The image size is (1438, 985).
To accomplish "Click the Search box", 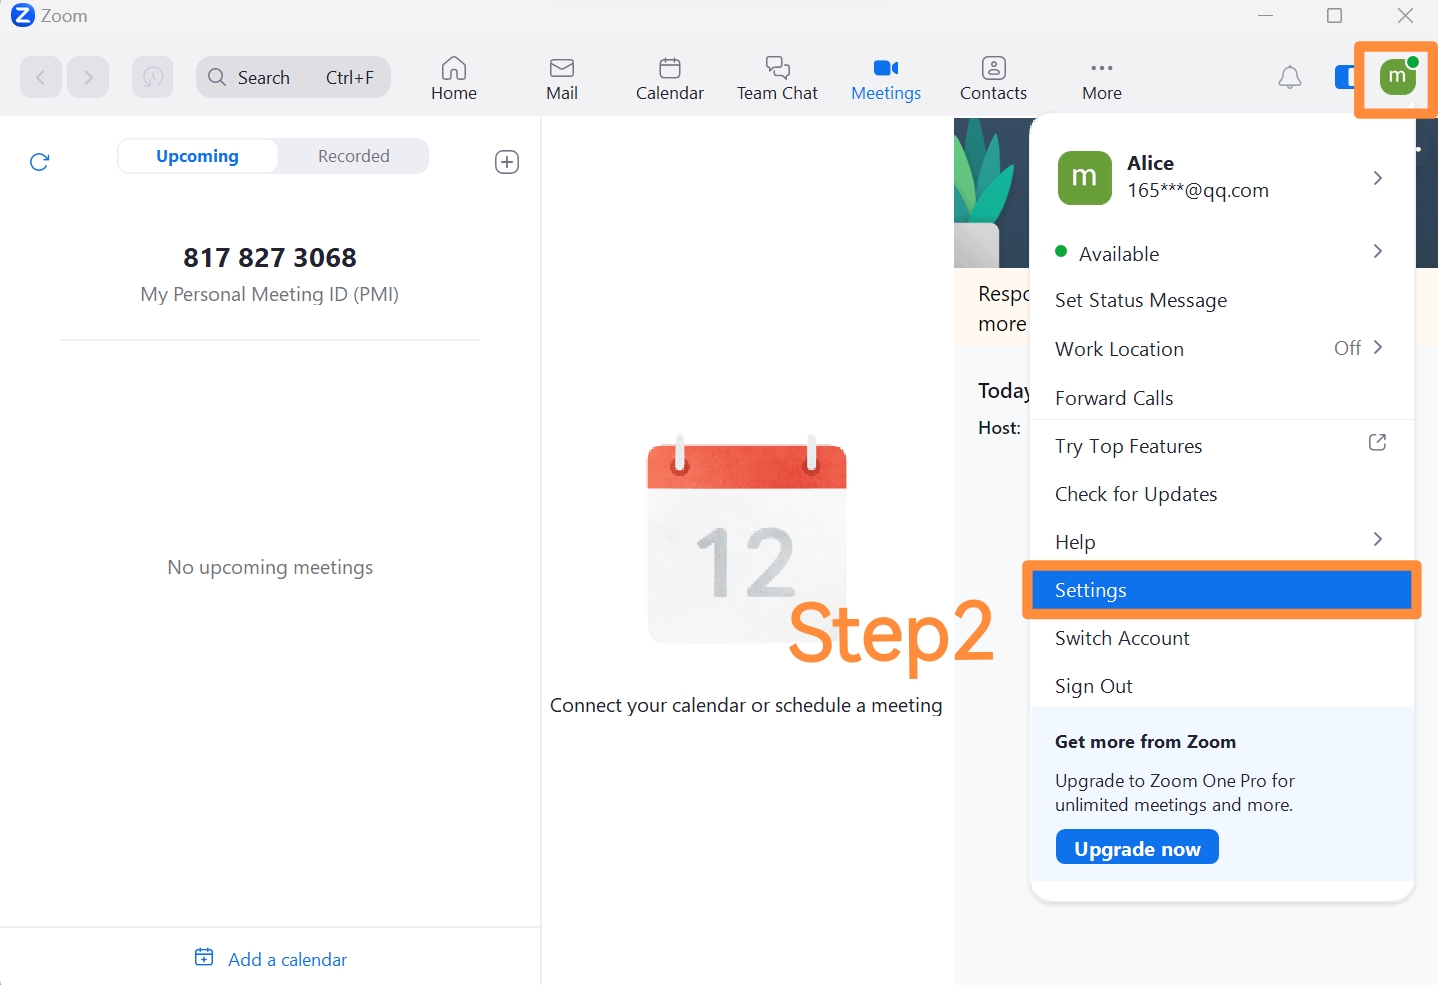I will (x=293, y=77).
